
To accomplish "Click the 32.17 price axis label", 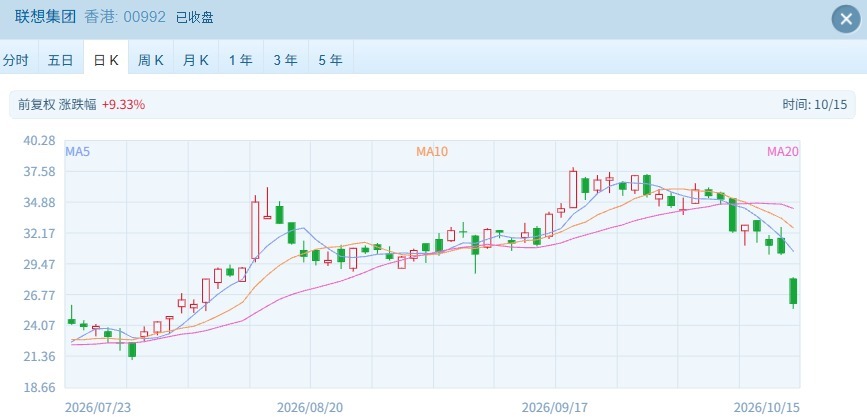I will point(39,233).
